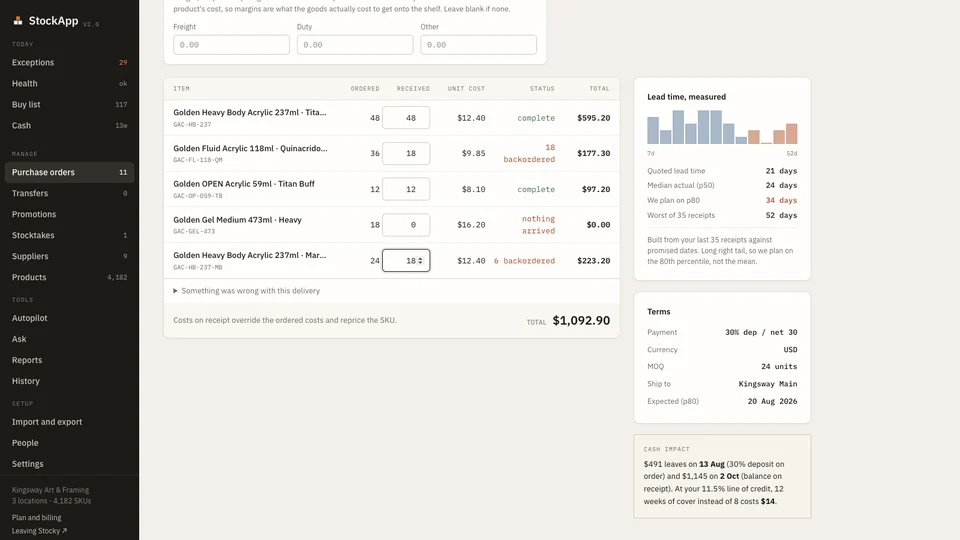
Task: Click the Unit Cost column header
Action: pos(466,89)
